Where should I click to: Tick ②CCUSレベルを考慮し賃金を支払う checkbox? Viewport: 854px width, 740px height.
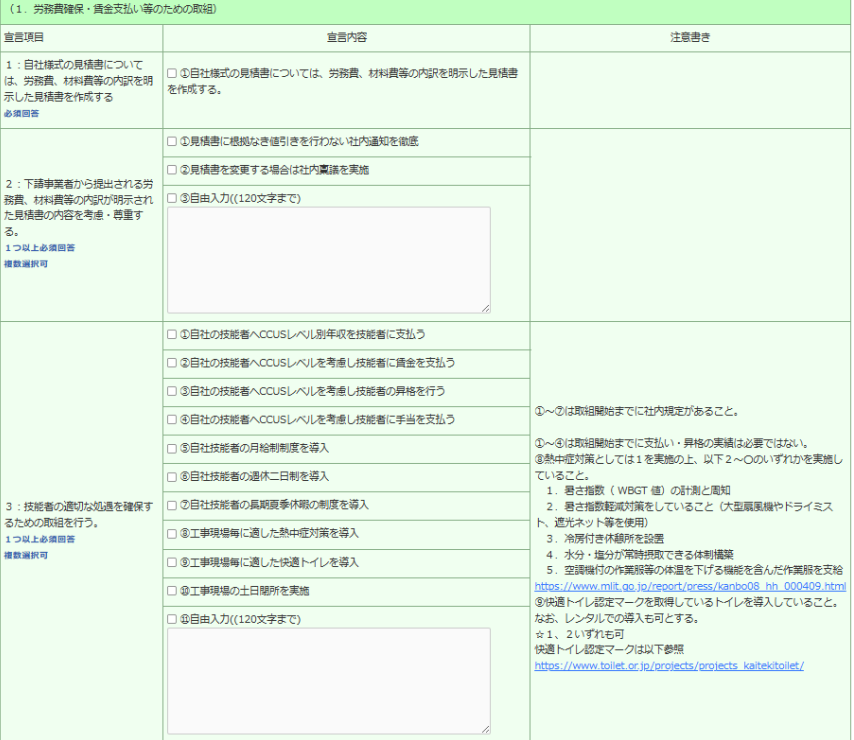coord(173,362)
